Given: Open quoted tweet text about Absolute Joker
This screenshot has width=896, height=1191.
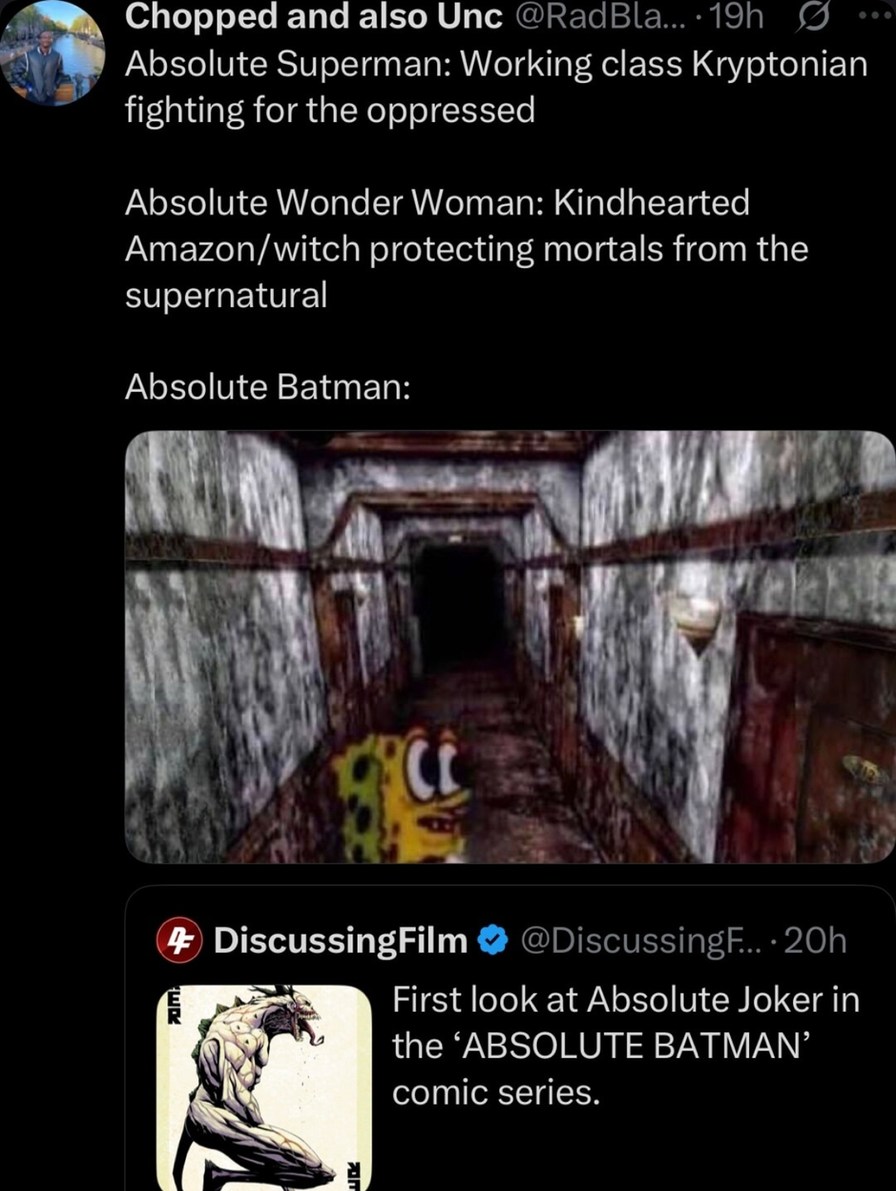Looking at the screenshot, I should point(626,1046).
